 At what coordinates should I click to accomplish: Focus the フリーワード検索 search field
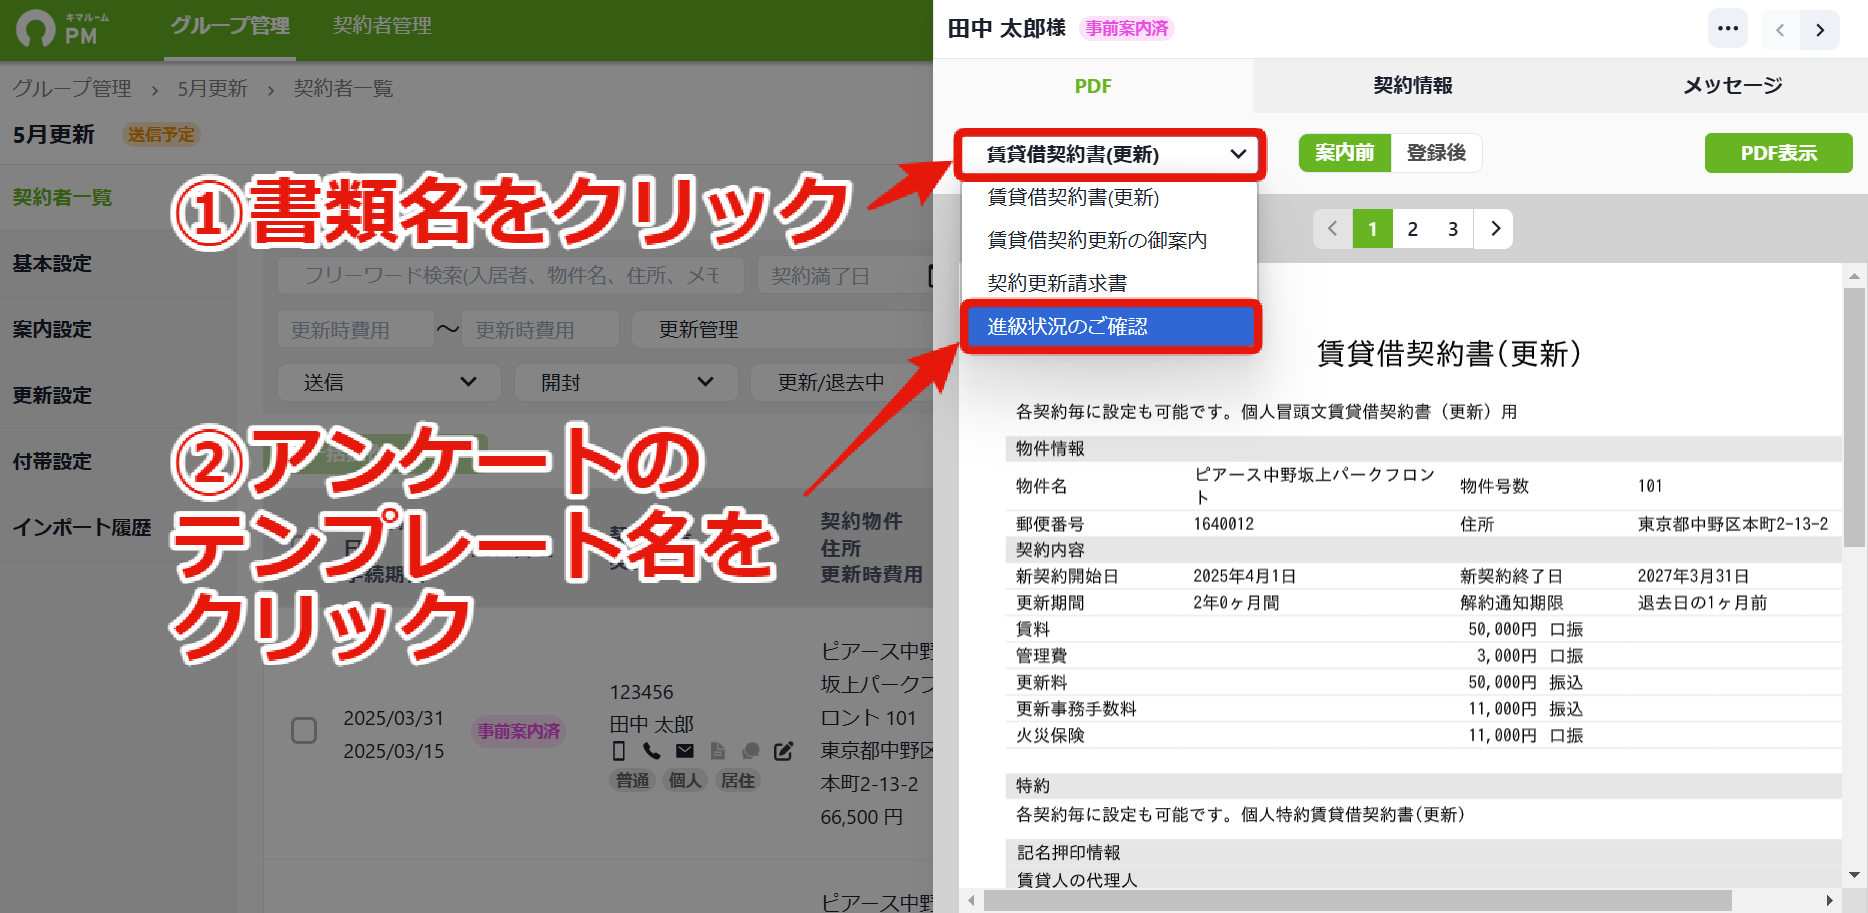(x=511, y=276)
